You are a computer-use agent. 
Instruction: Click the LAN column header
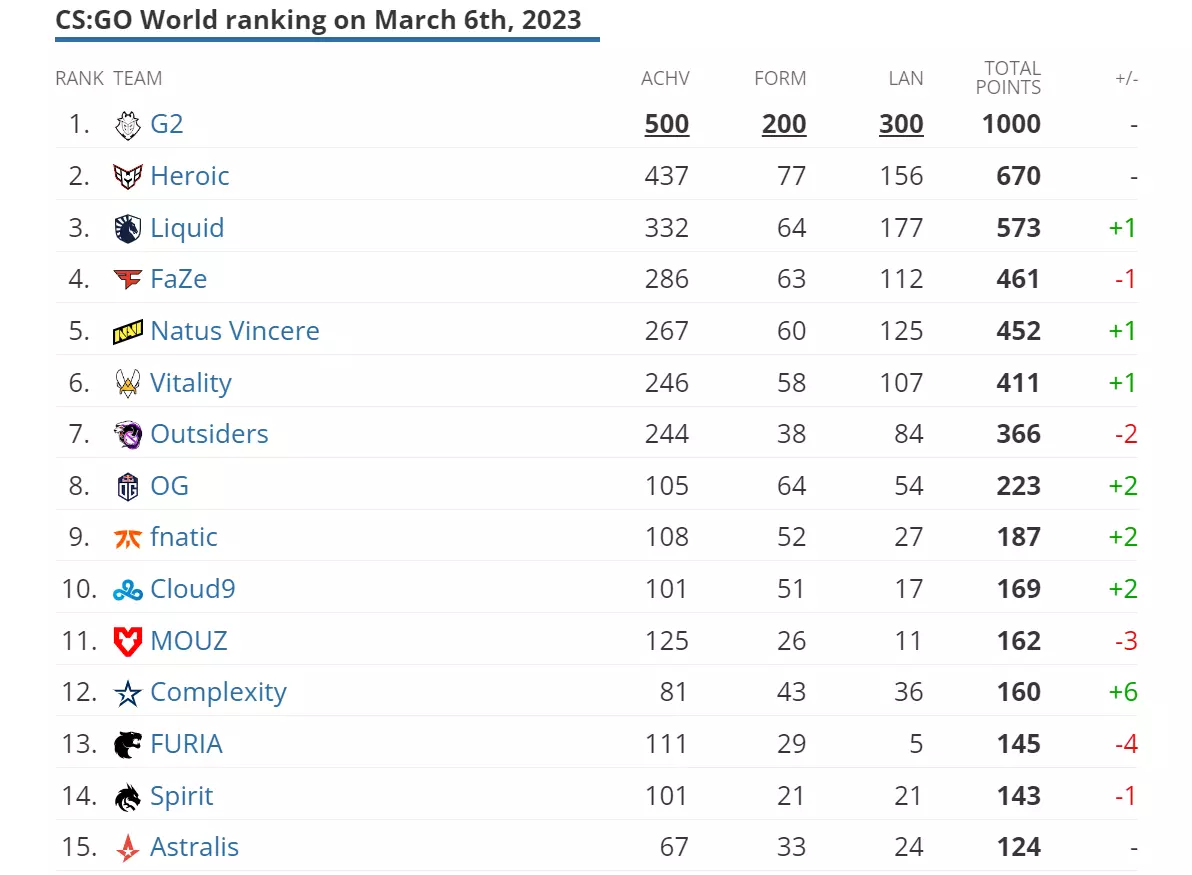906,78
